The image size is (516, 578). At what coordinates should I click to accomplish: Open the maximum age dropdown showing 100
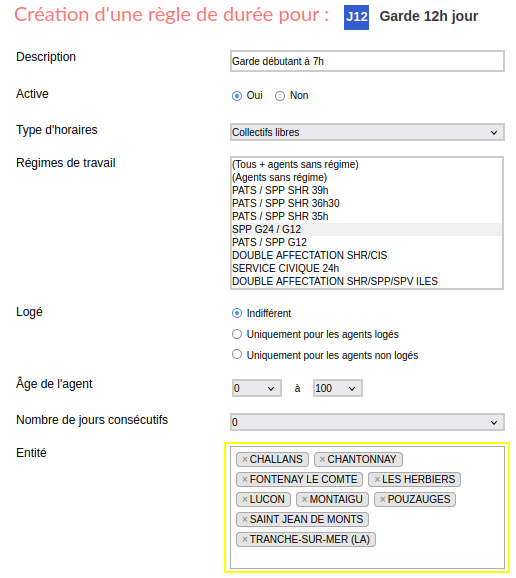(x=338, y=389)
